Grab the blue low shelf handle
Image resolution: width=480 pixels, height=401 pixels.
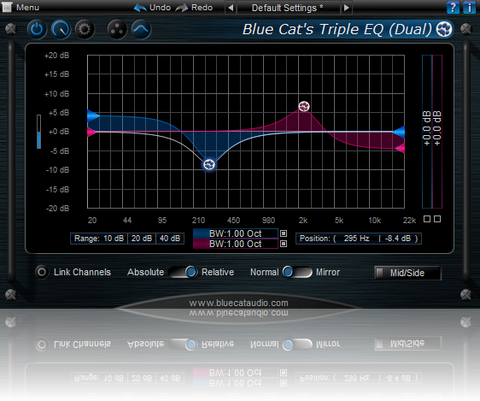tap(93, 116)
